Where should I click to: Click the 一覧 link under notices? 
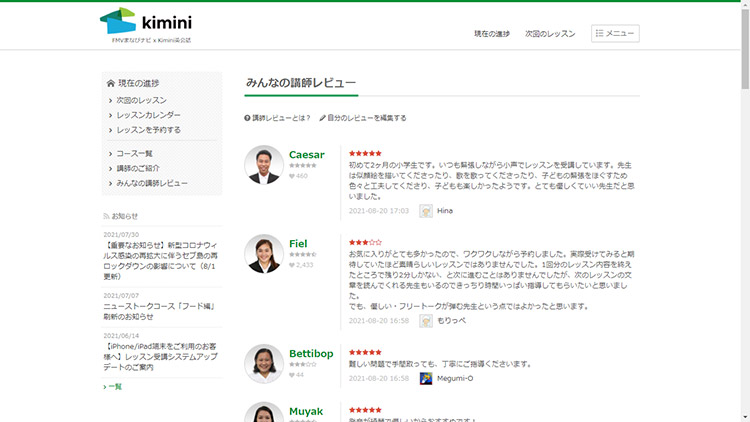click(113, 387)
